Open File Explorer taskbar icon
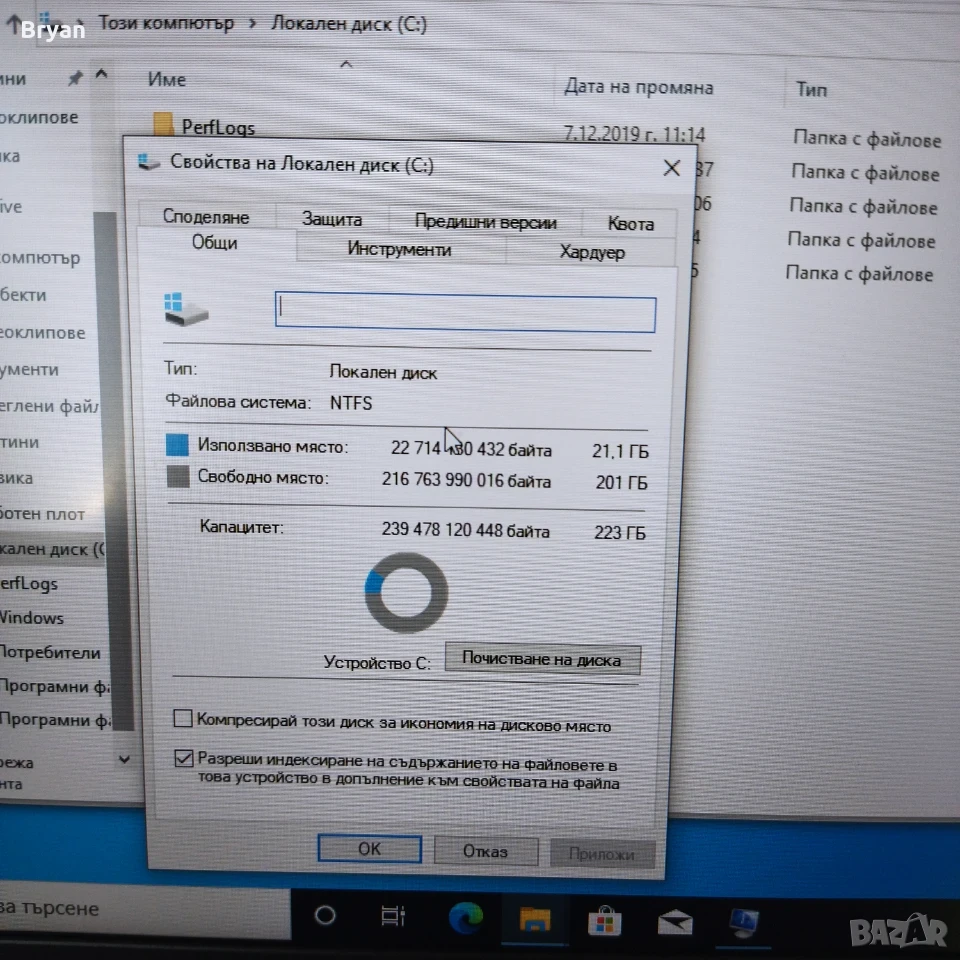This screenshot has width=960, height=960. coord(534,920)
